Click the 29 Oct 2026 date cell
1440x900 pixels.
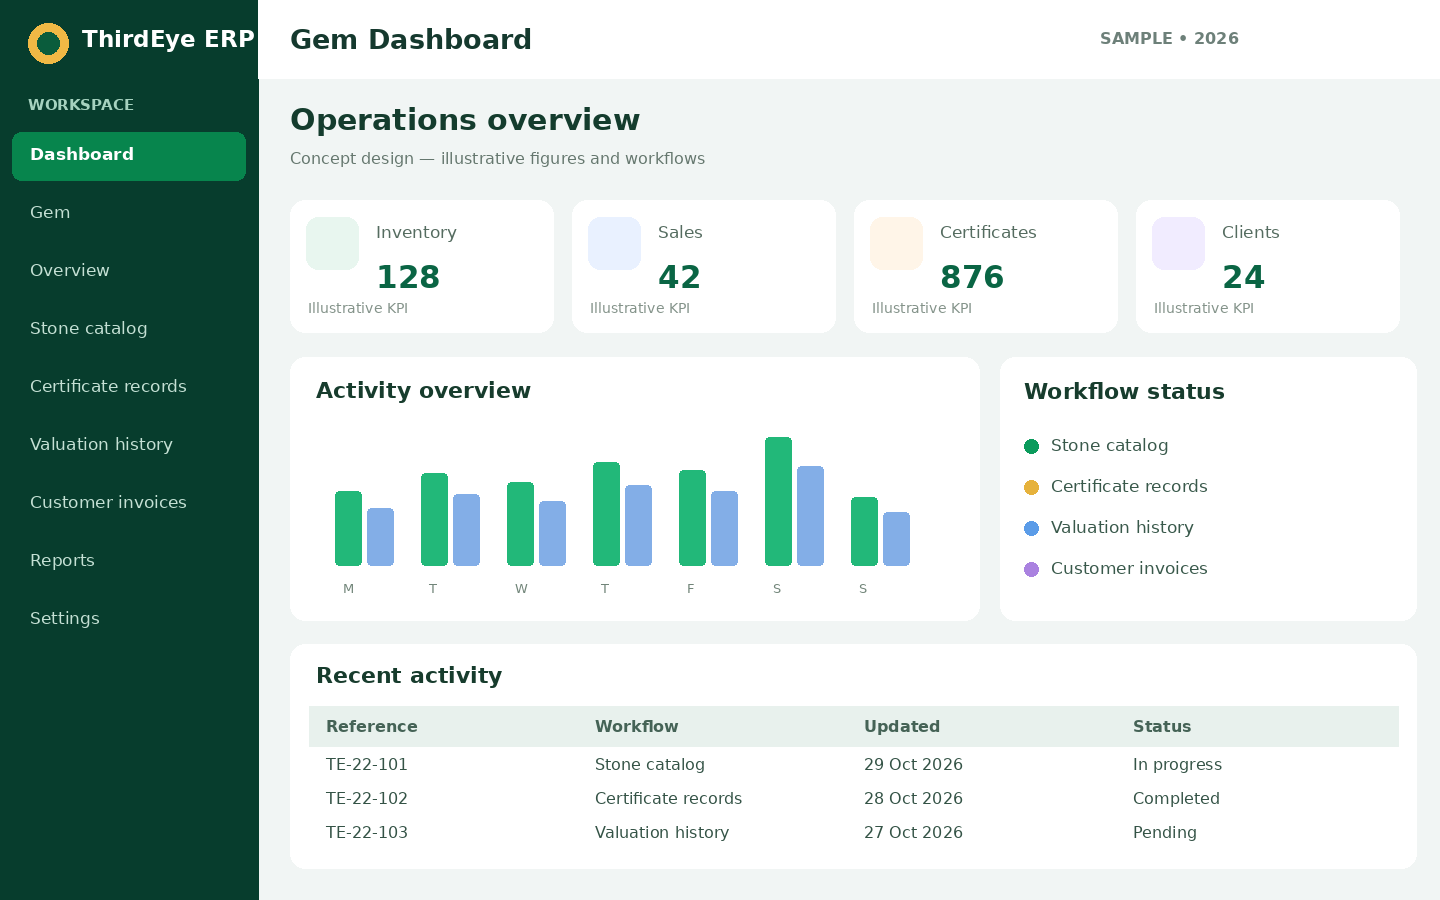coord(913,764)
